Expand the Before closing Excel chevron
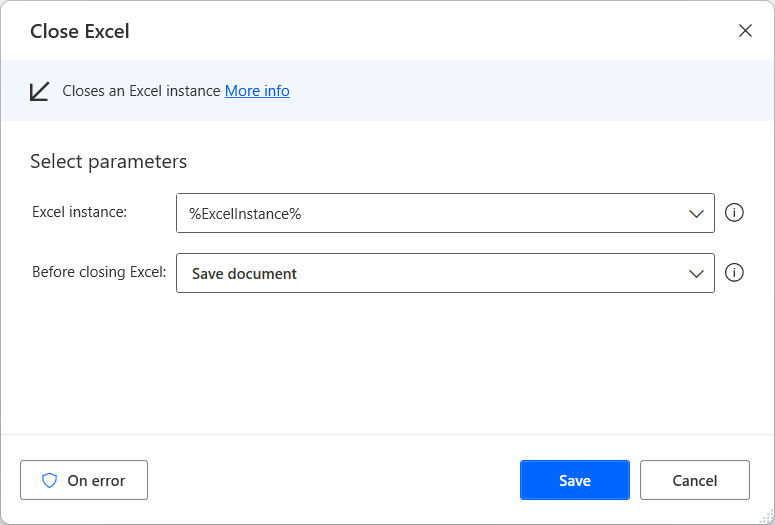The height and width of the screenshot is (525, 775). pos(696,273)
